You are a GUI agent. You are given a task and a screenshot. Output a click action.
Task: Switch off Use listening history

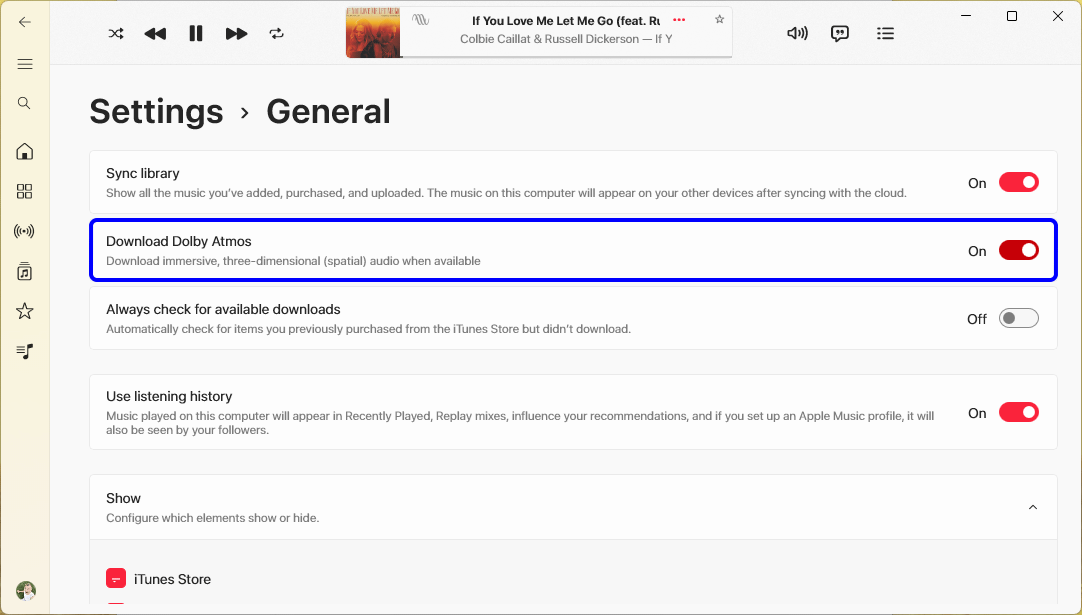pyautogui.click(x=1018, y=412)
